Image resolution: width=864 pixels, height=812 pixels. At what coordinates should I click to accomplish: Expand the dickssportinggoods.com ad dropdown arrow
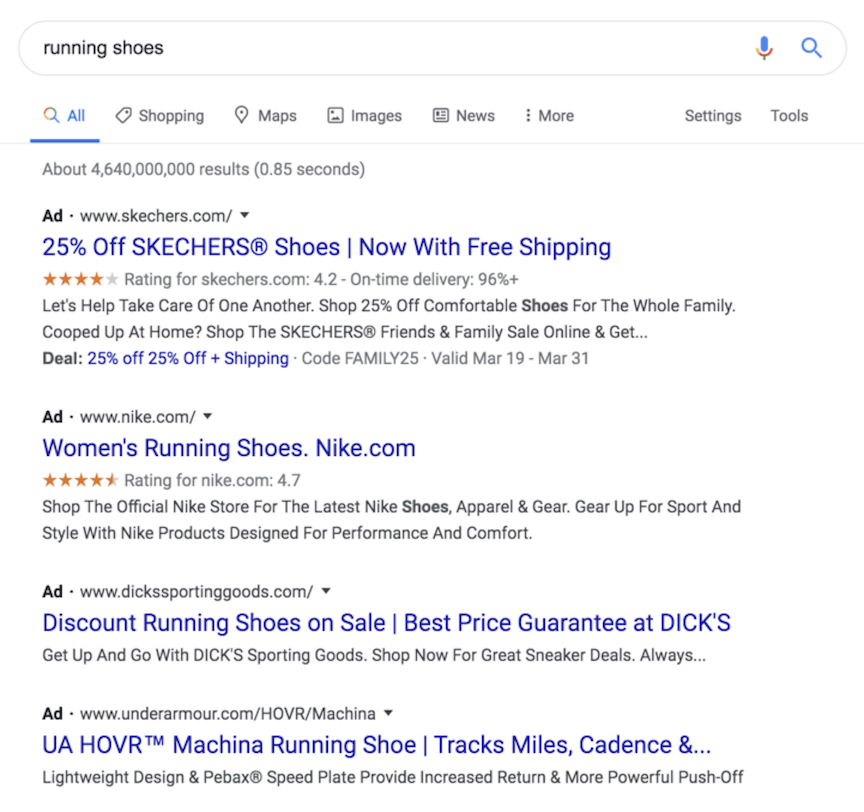click(326, 591)
